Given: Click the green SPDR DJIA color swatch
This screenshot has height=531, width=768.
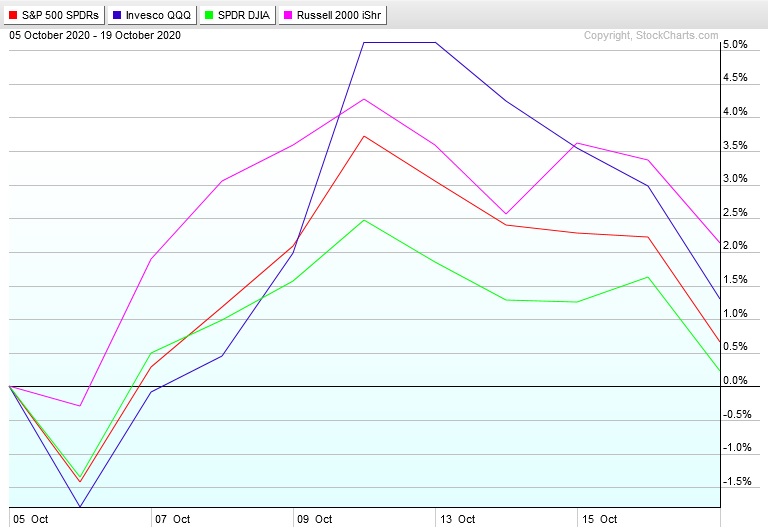Looking at the screenshot, I should pos(209,15).
